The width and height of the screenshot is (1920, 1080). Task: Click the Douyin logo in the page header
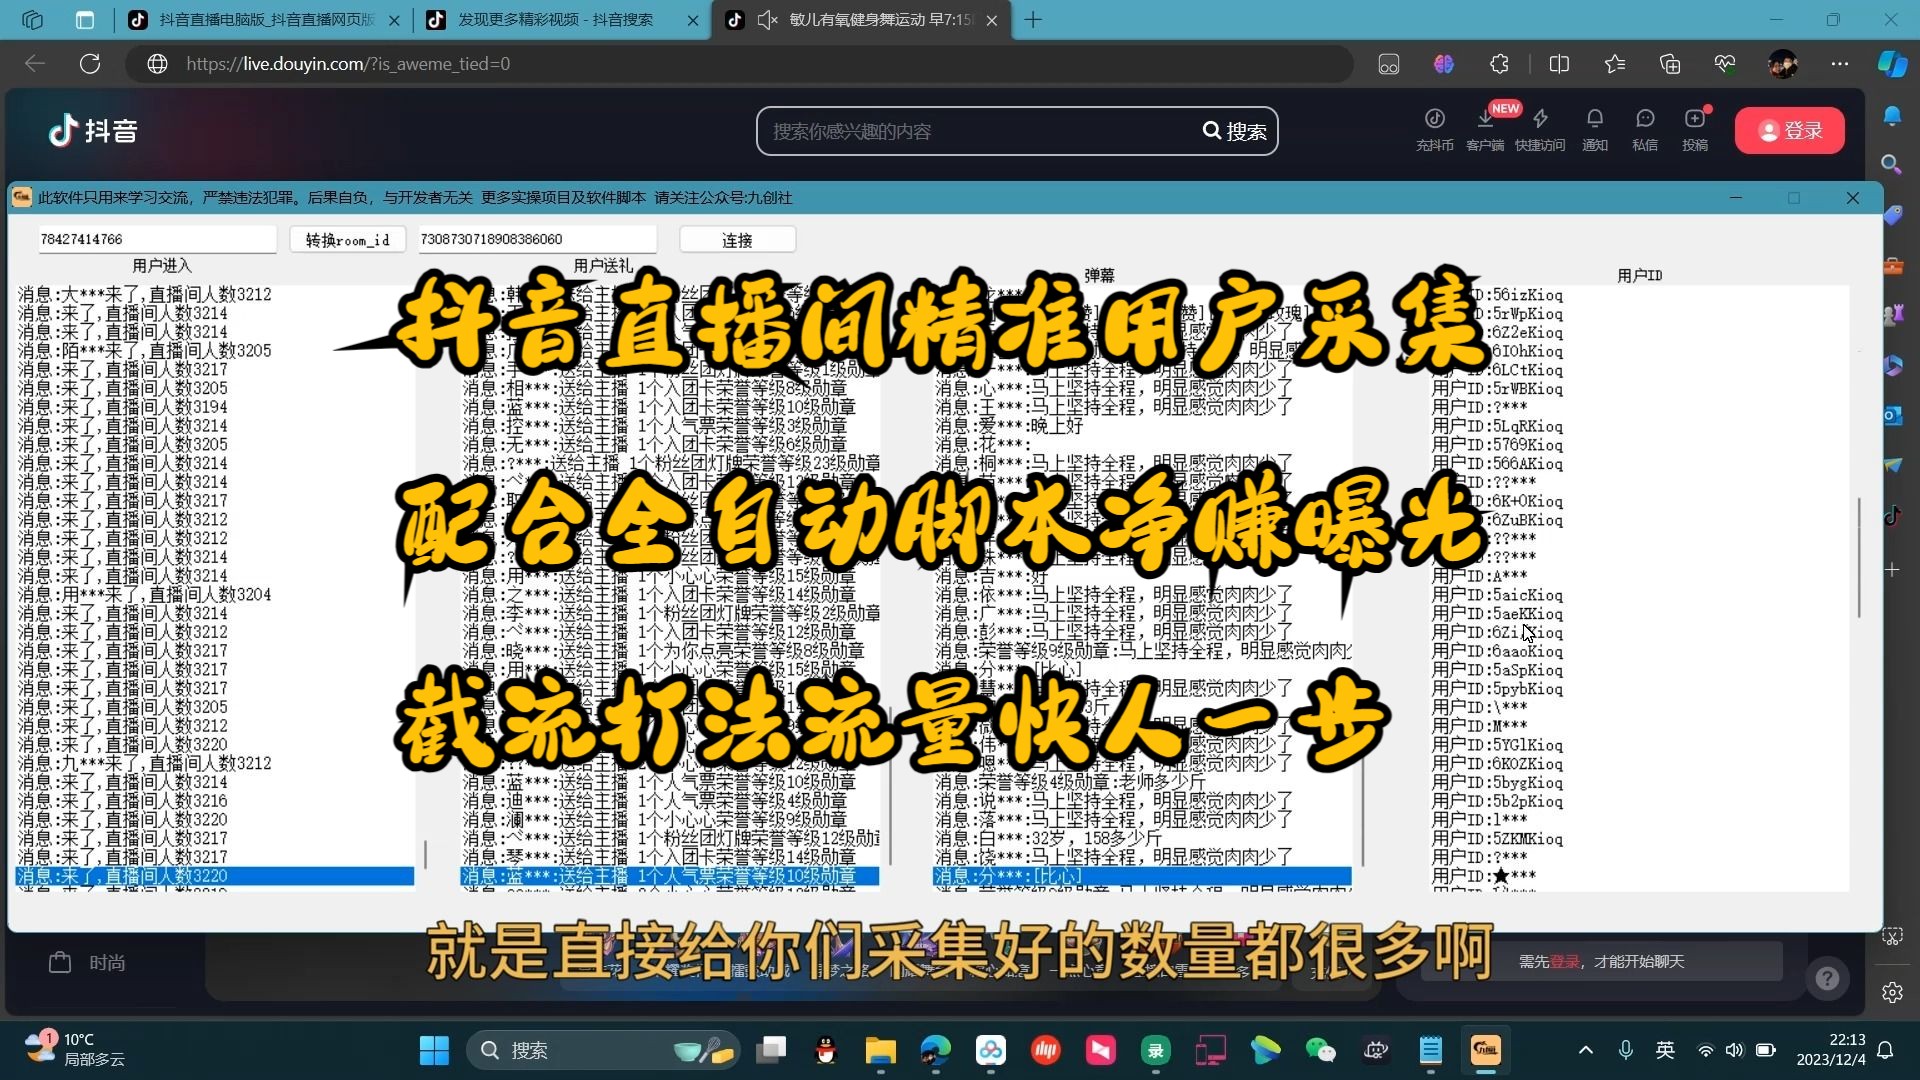tap(93, 130)
